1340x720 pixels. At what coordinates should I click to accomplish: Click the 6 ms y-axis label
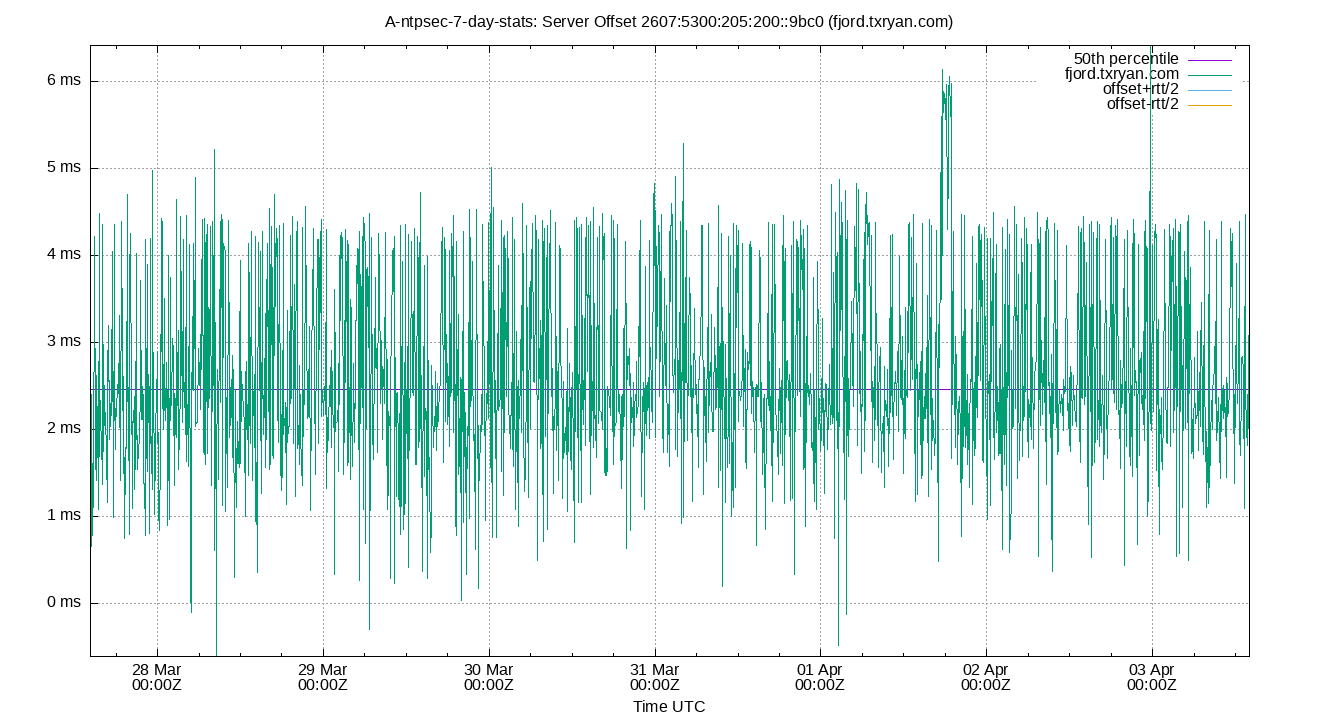(62, 80)
